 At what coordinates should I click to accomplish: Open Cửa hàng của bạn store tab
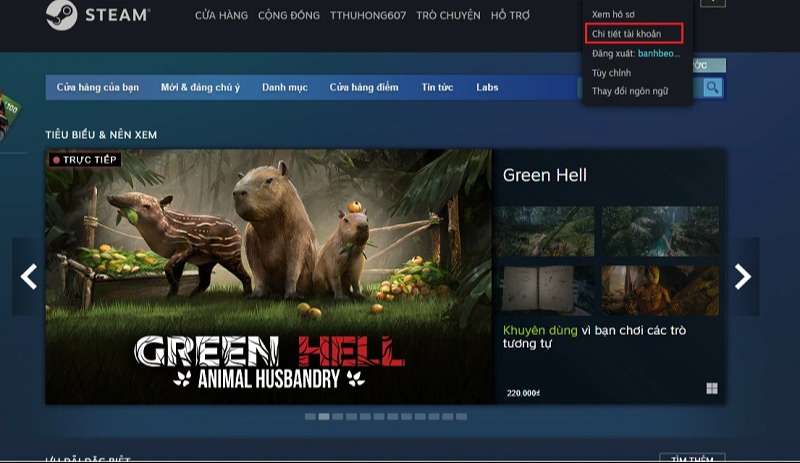coord(97,87)
